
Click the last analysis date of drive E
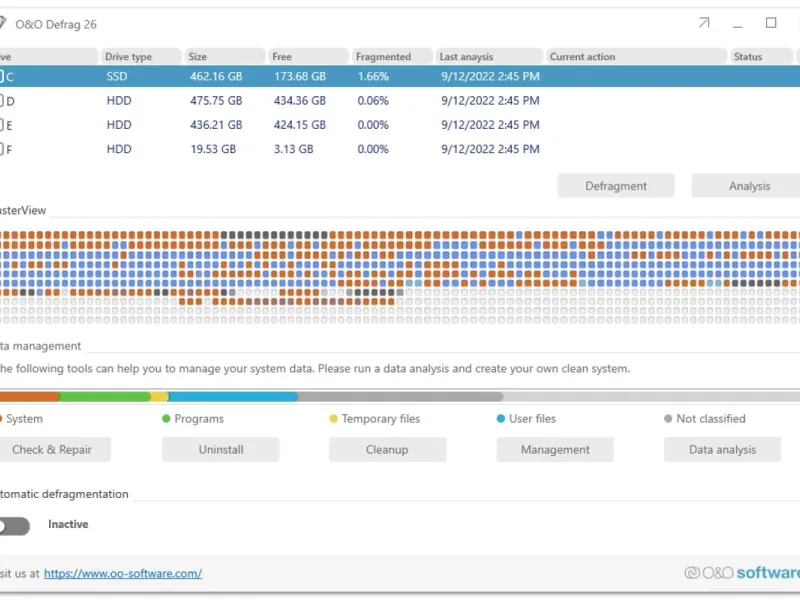pyautogui.click(x=490, y=125)
